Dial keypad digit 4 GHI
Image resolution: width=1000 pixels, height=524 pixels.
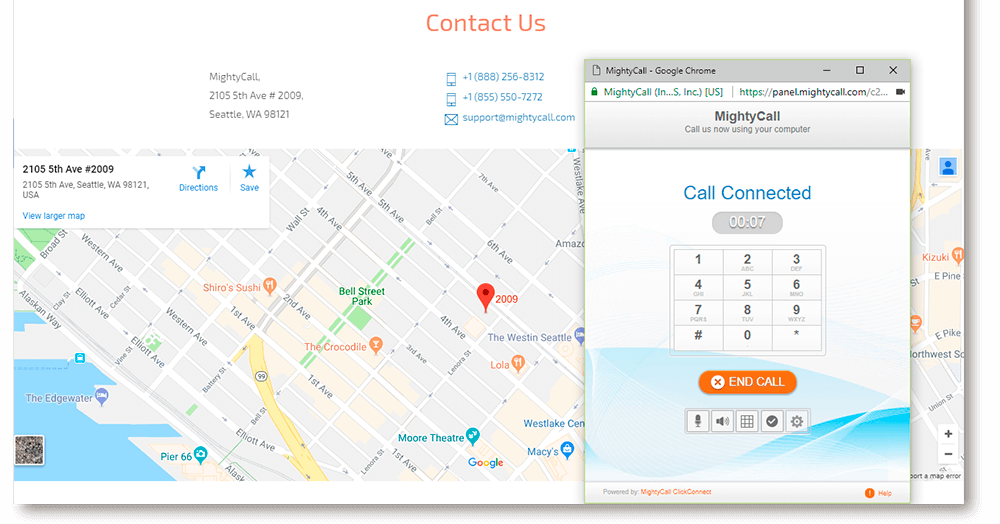[x=698, y=287]
